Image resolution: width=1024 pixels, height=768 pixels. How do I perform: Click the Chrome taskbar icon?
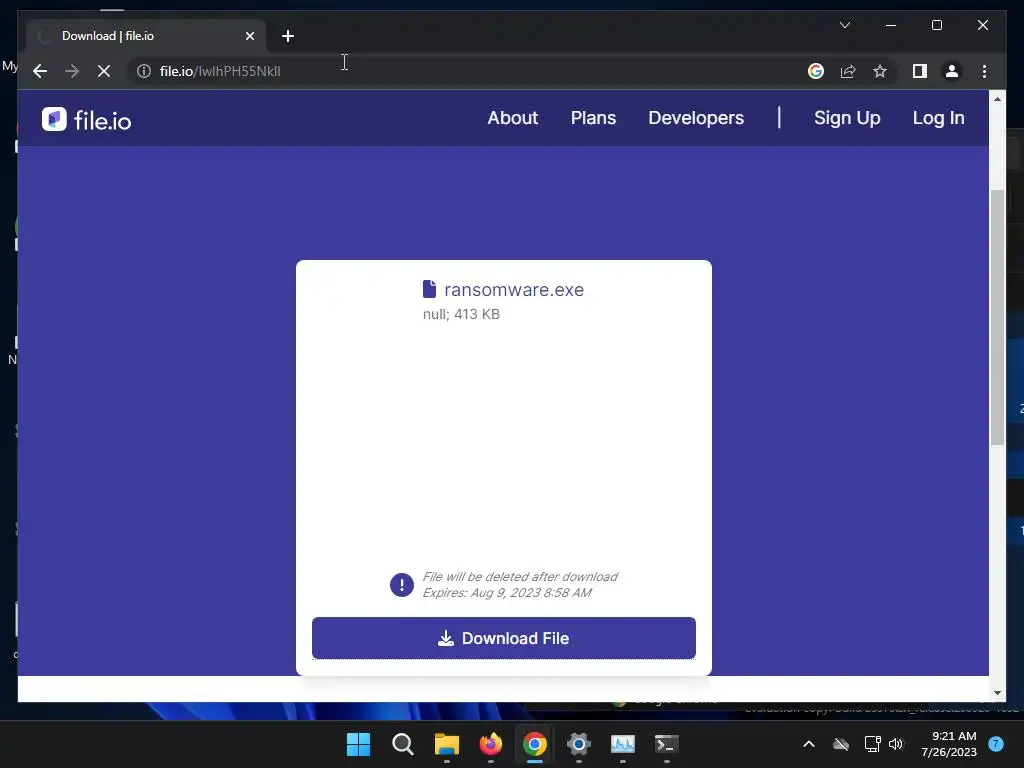[x=534, y=744]
